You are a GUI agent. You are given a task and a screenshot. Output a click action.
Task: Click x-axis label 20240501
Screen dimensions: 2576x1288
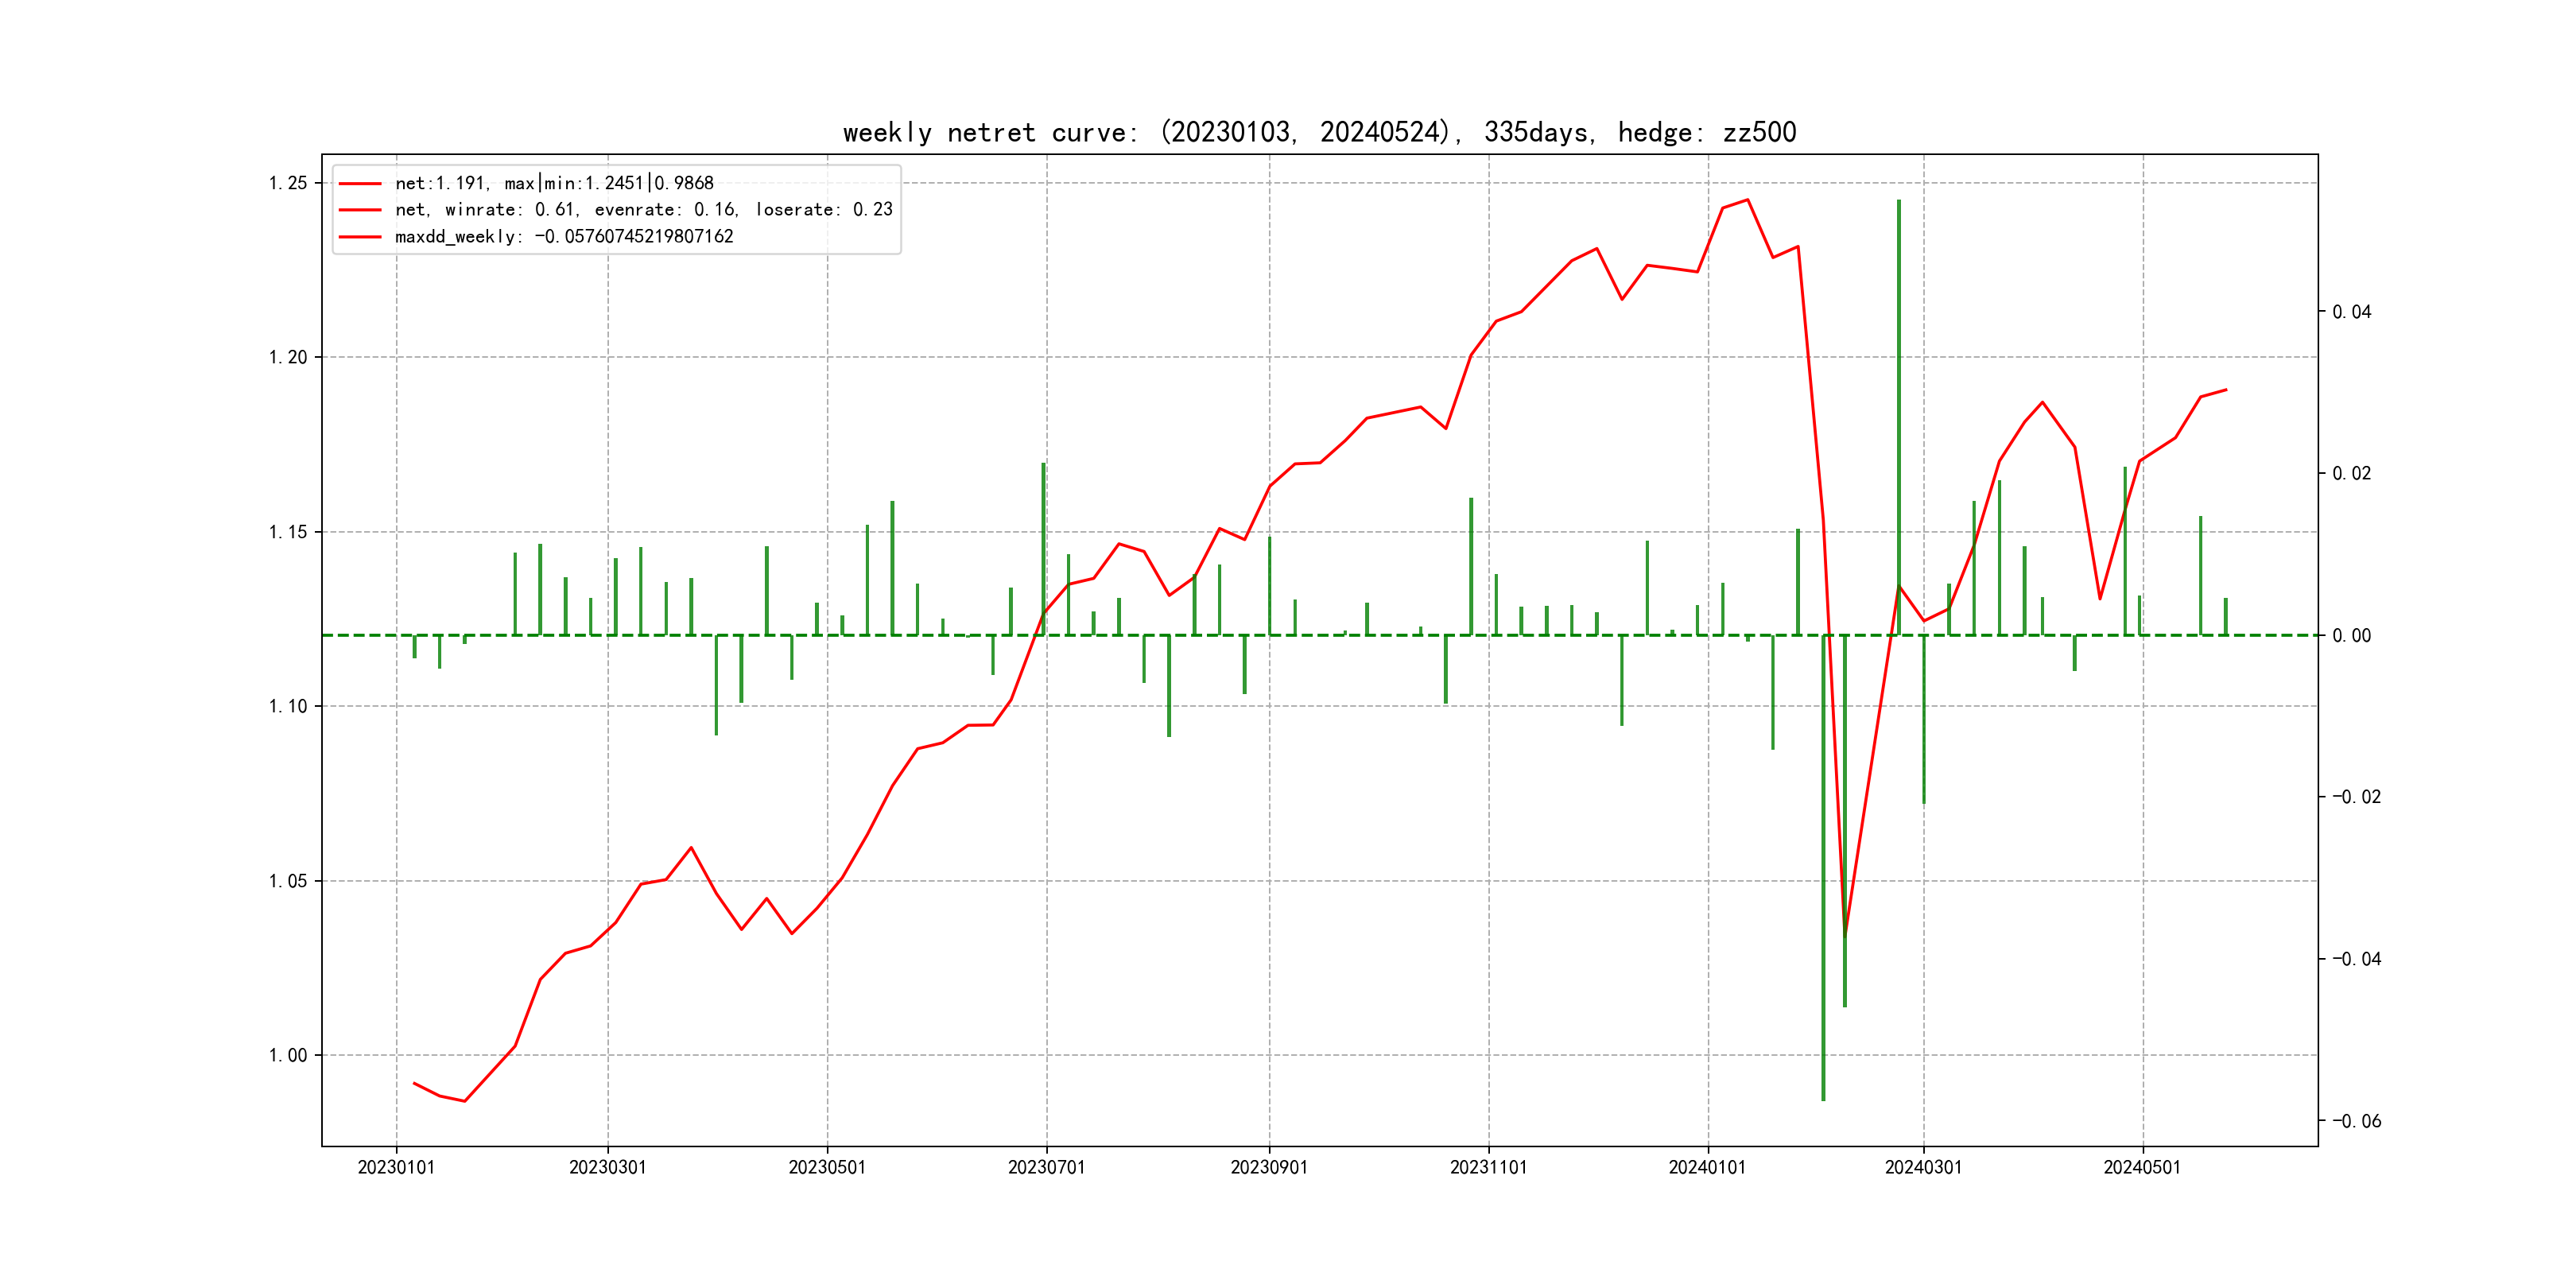2141,1167
